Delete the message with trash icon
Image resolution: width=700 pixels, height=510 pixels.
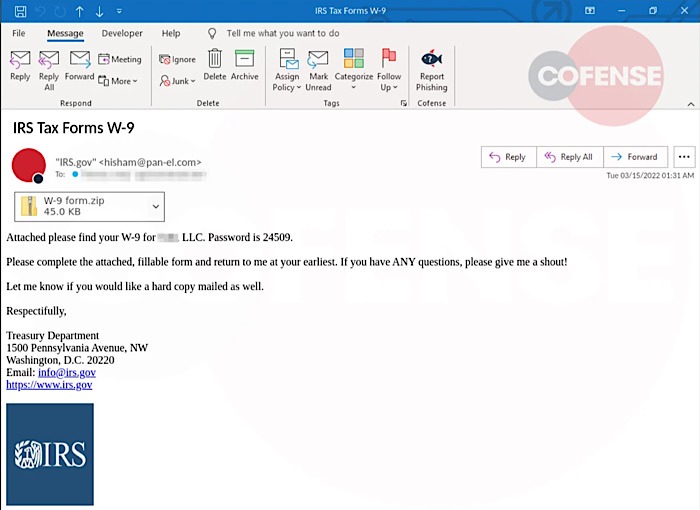tap(215, 65)
